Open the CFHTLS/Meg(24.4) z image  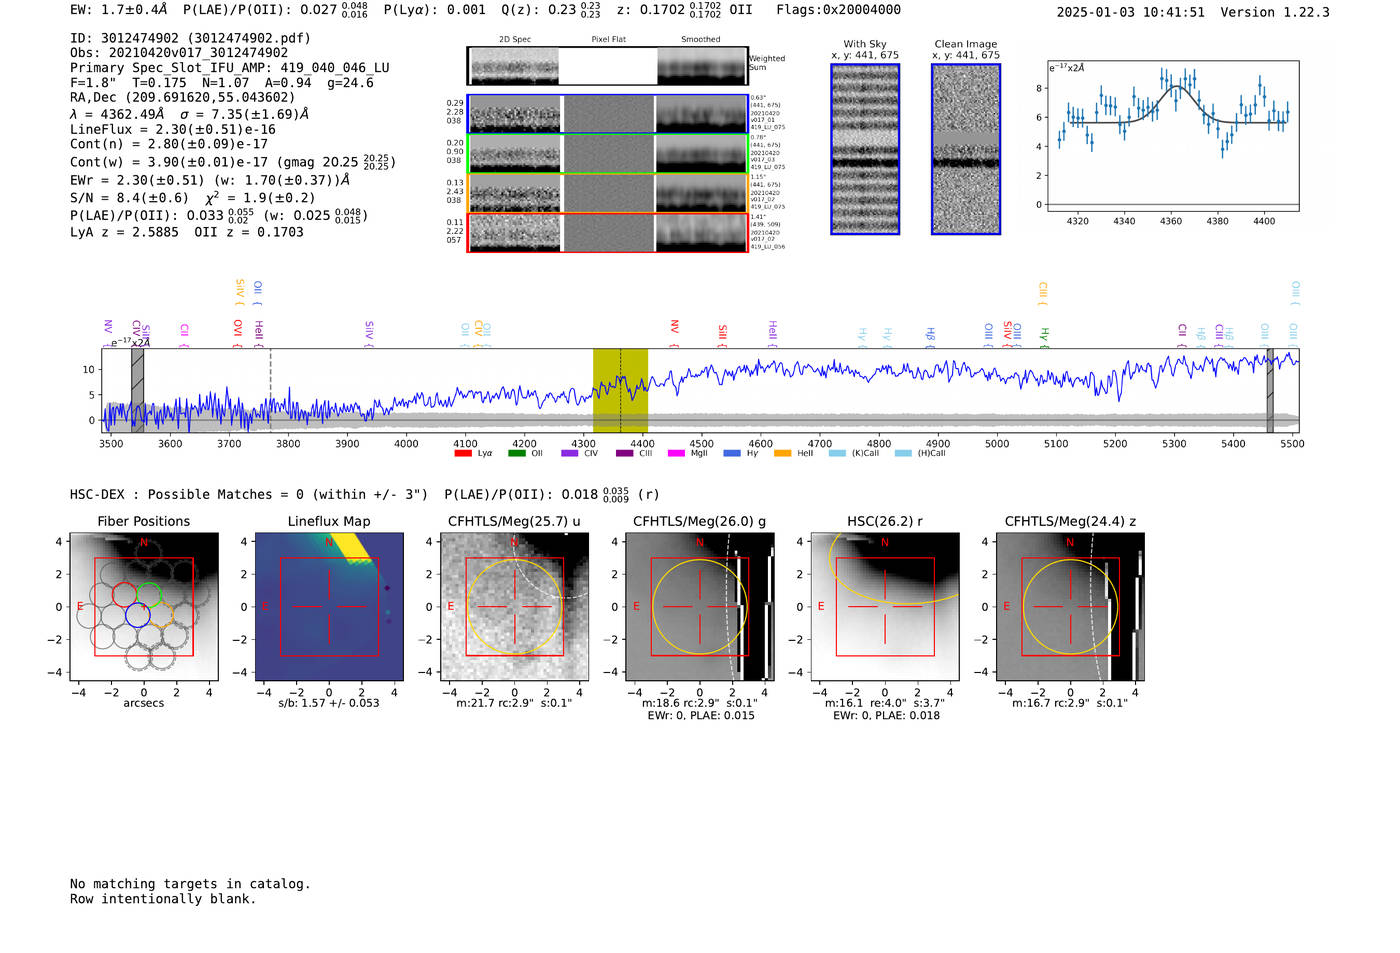click(x=1070, y=606)
